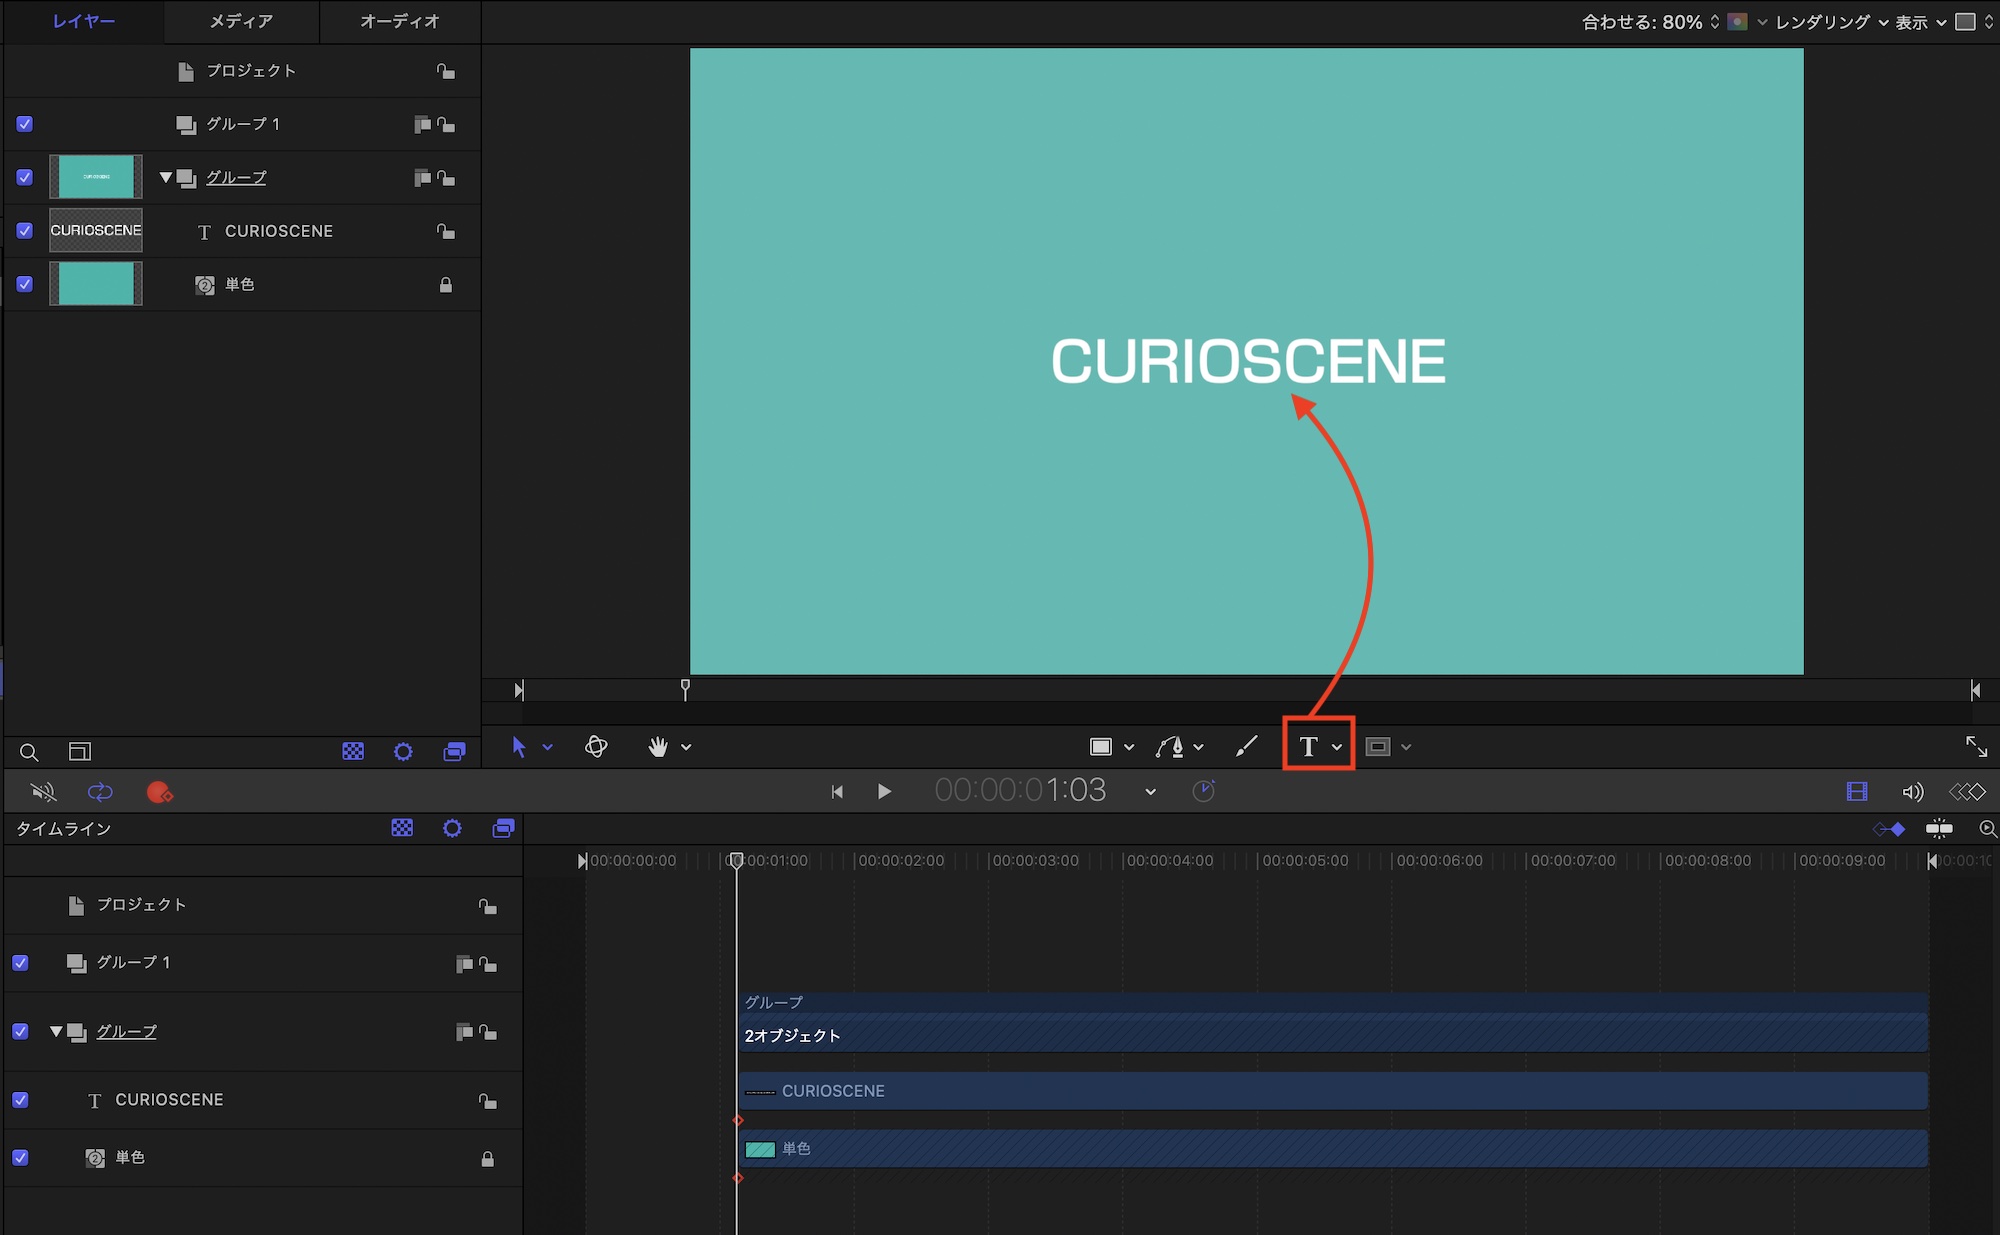This screenshot has height=1235, width=2000.
Task: Click the 単色 teal layer thumbnail
Action: pyautogui.click(x=96, y=284)
